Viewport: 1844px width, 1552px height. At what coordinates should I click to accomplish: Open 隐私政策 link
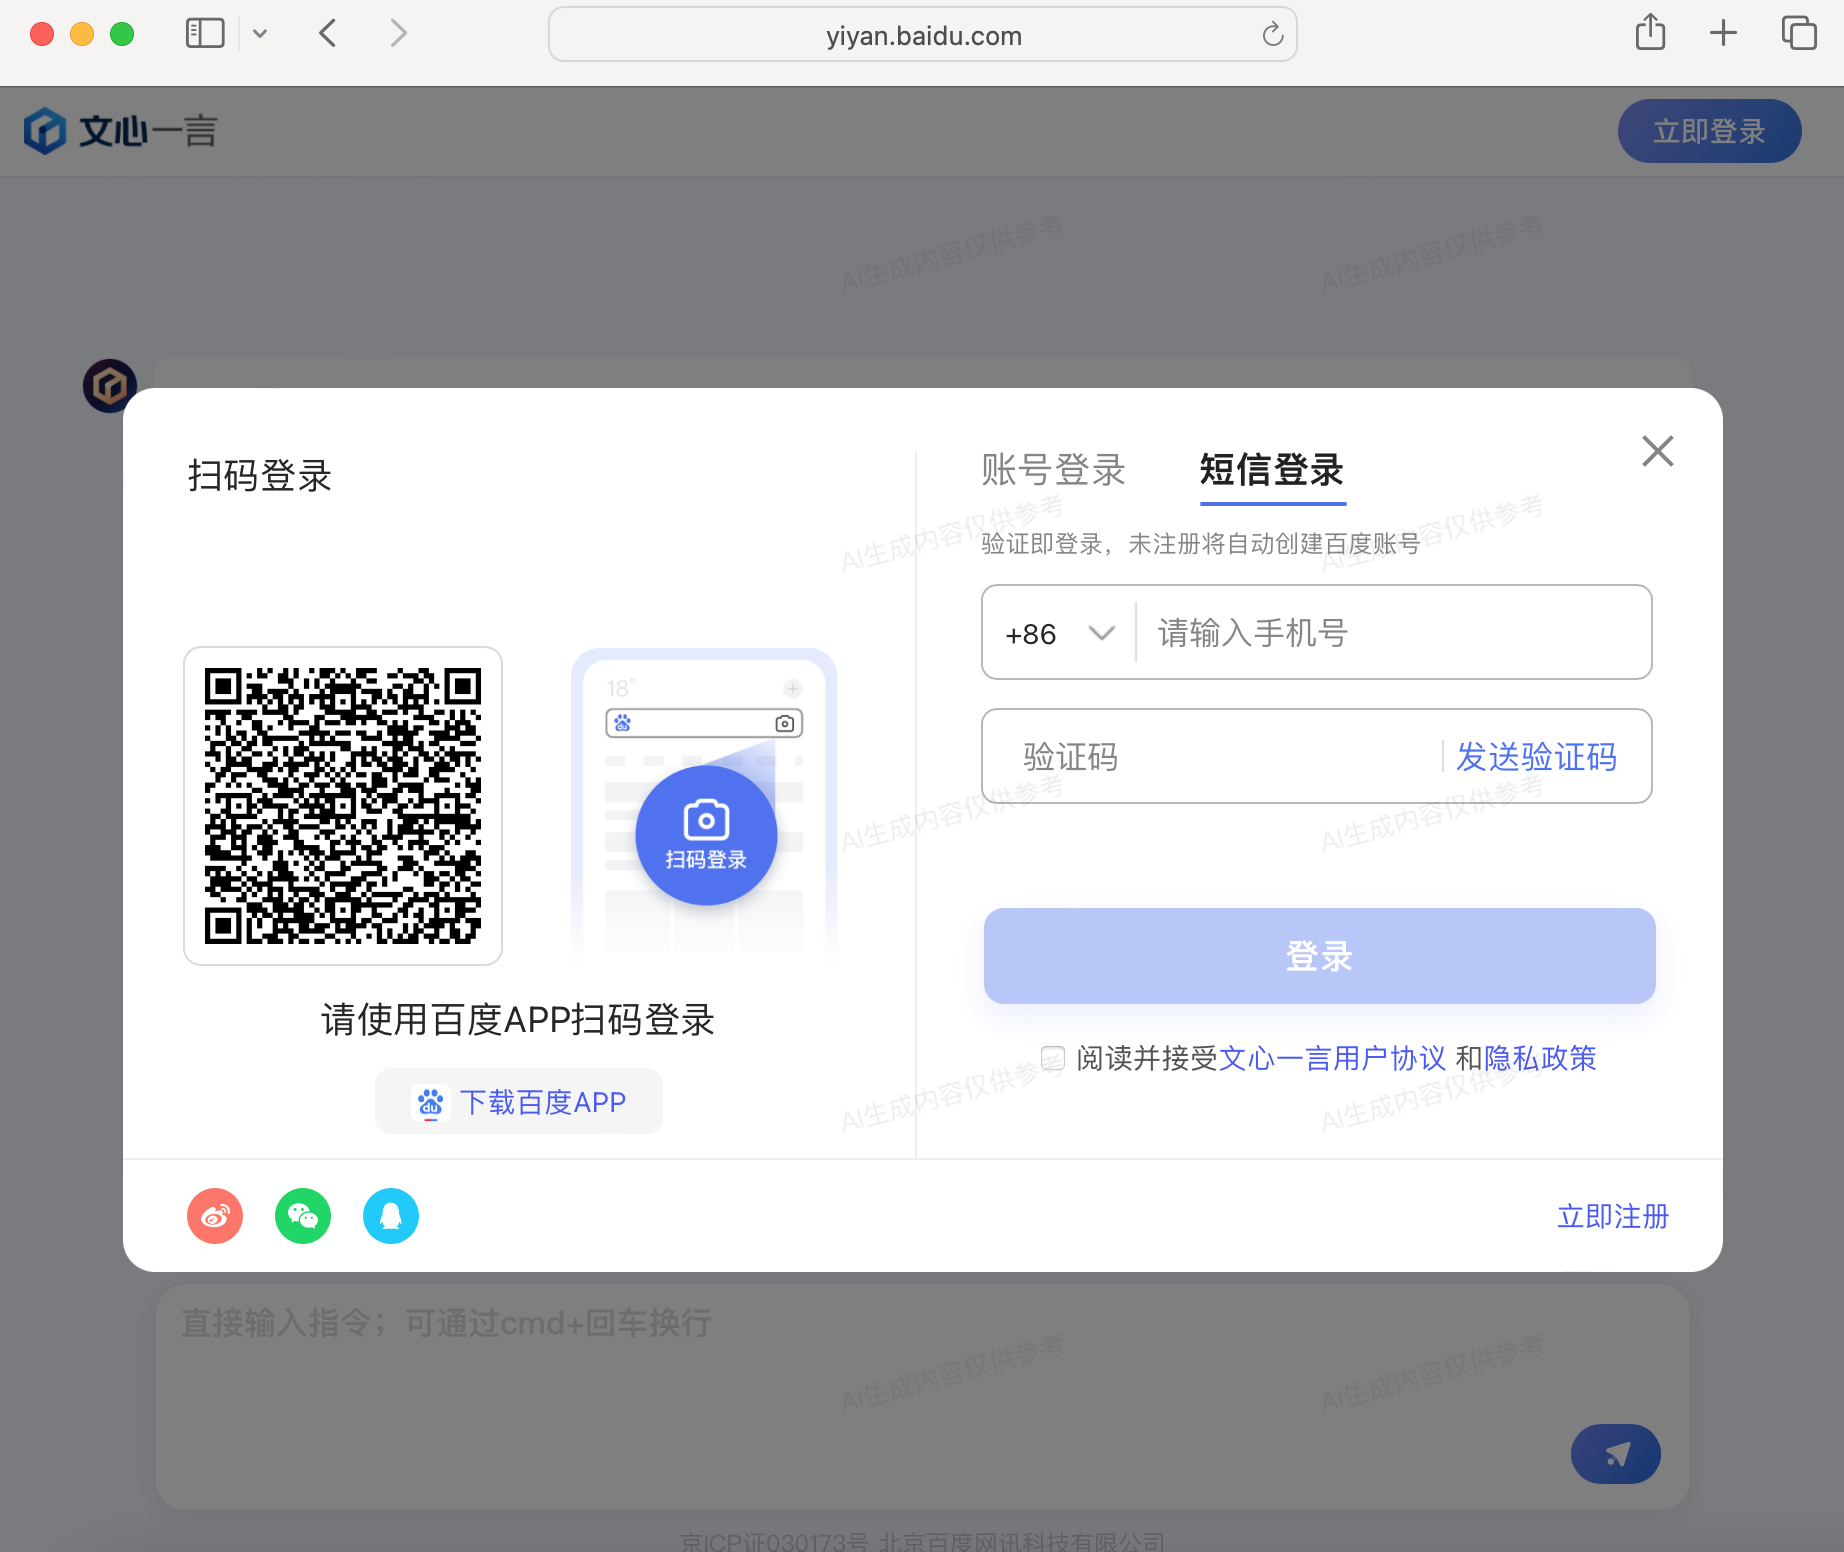click(1540, 1058)
